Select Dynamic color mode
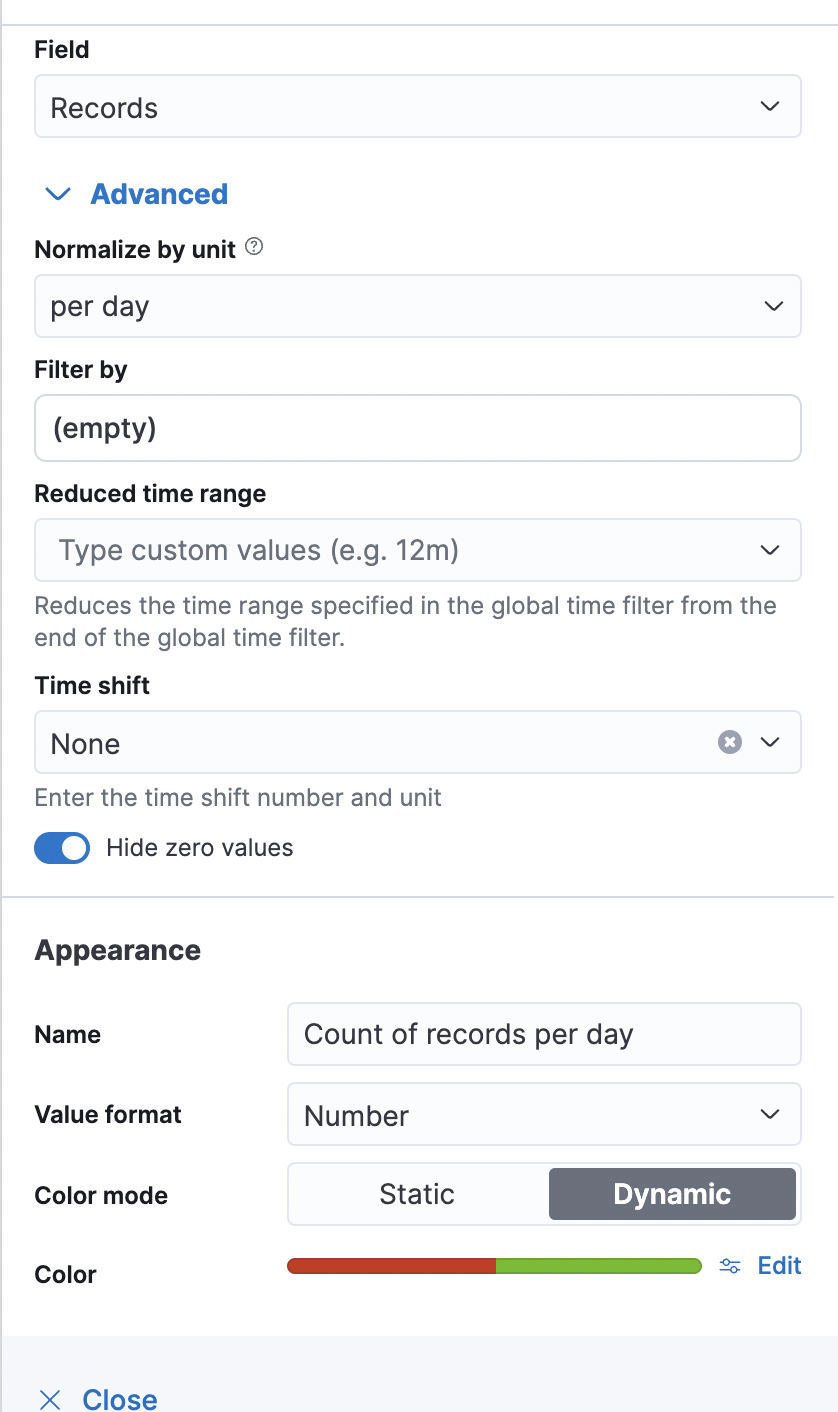The width and height of the screenshot is (838, 1412). [x=671, y=1193]
